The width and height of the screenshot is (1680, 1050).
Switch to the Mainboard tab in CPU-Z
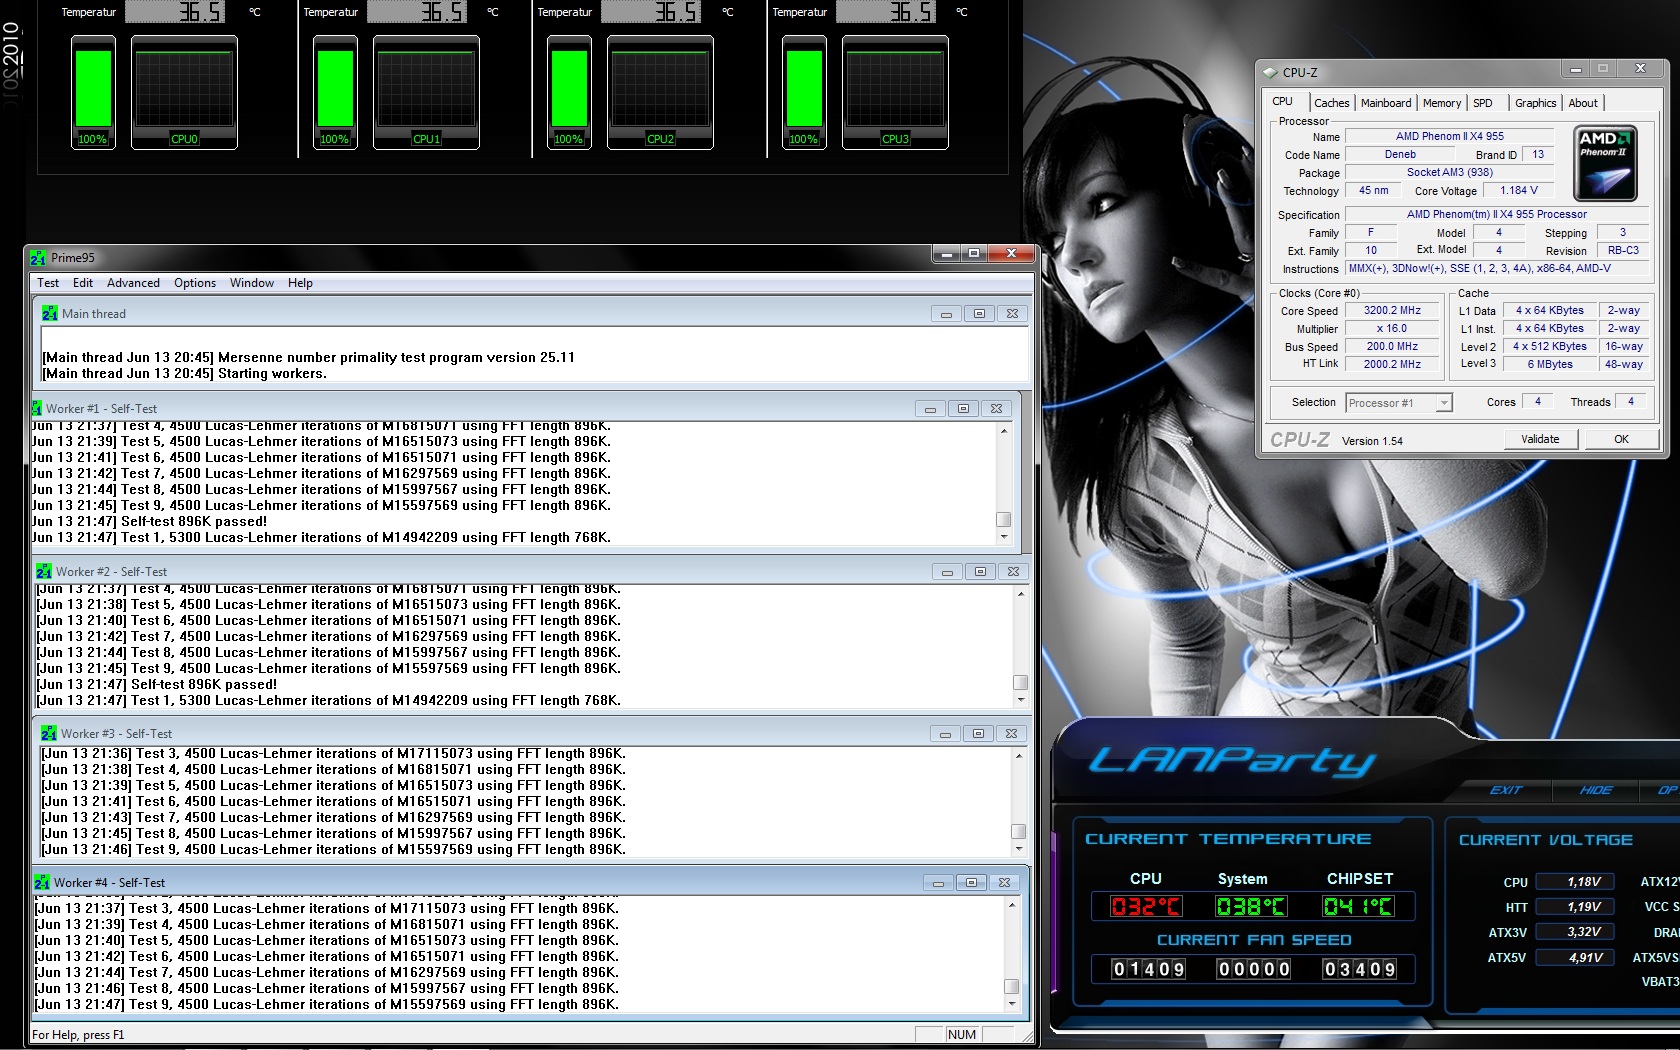coord(1386,103)
